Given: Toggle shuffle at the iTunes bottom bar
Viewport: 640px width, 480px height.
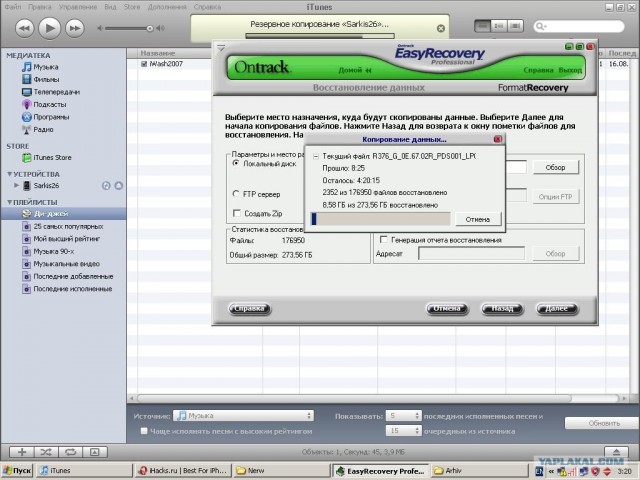Looking at the screenshot, I should point(46,452).
